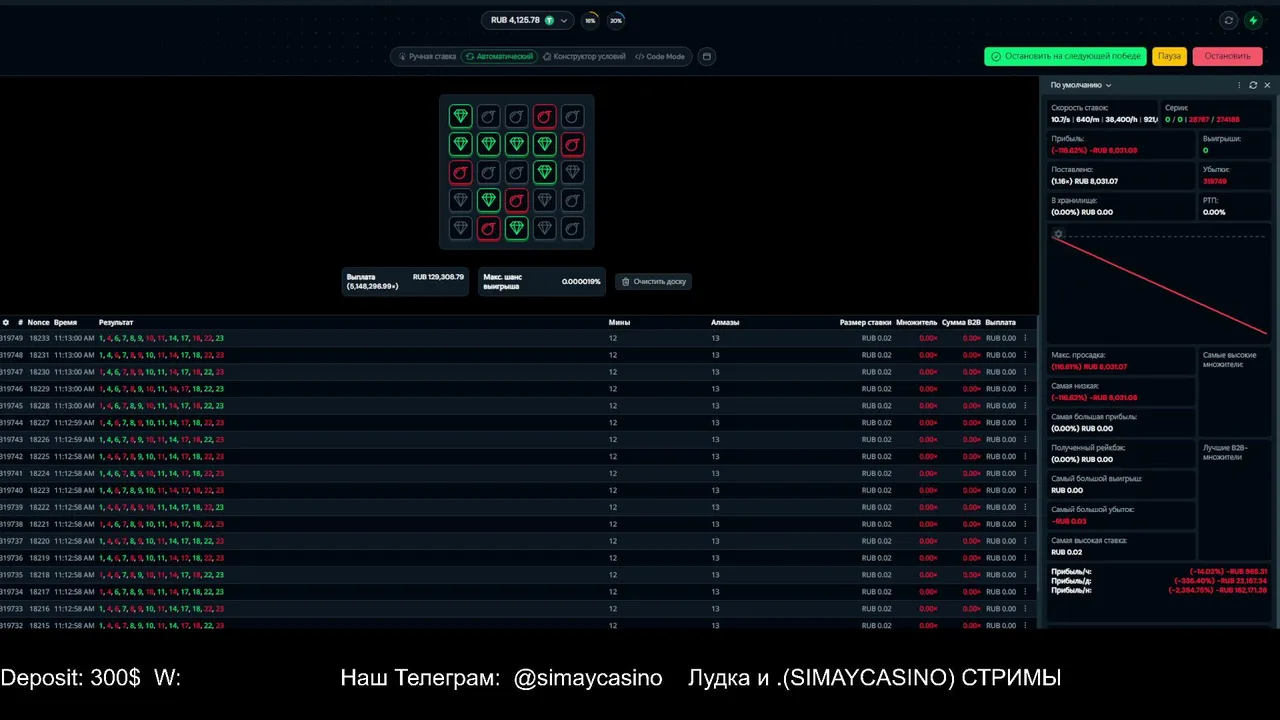Click the yellow Пауза button
The width and height of the screenshot is (1280, 720).
(x=1169, y=56)
